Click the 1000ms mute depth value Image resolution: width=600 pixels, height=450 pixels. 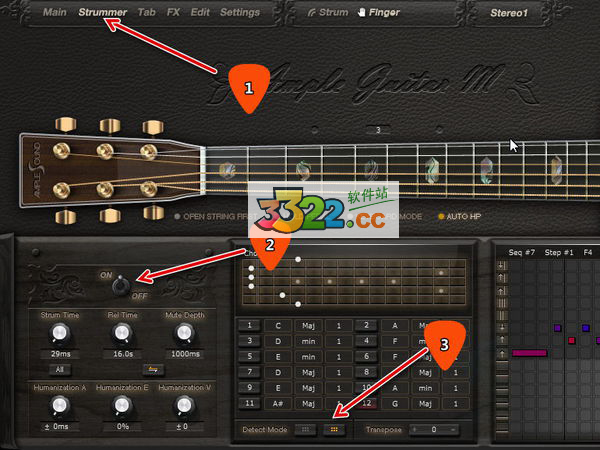pyautogui.click(x=185, y=354)
